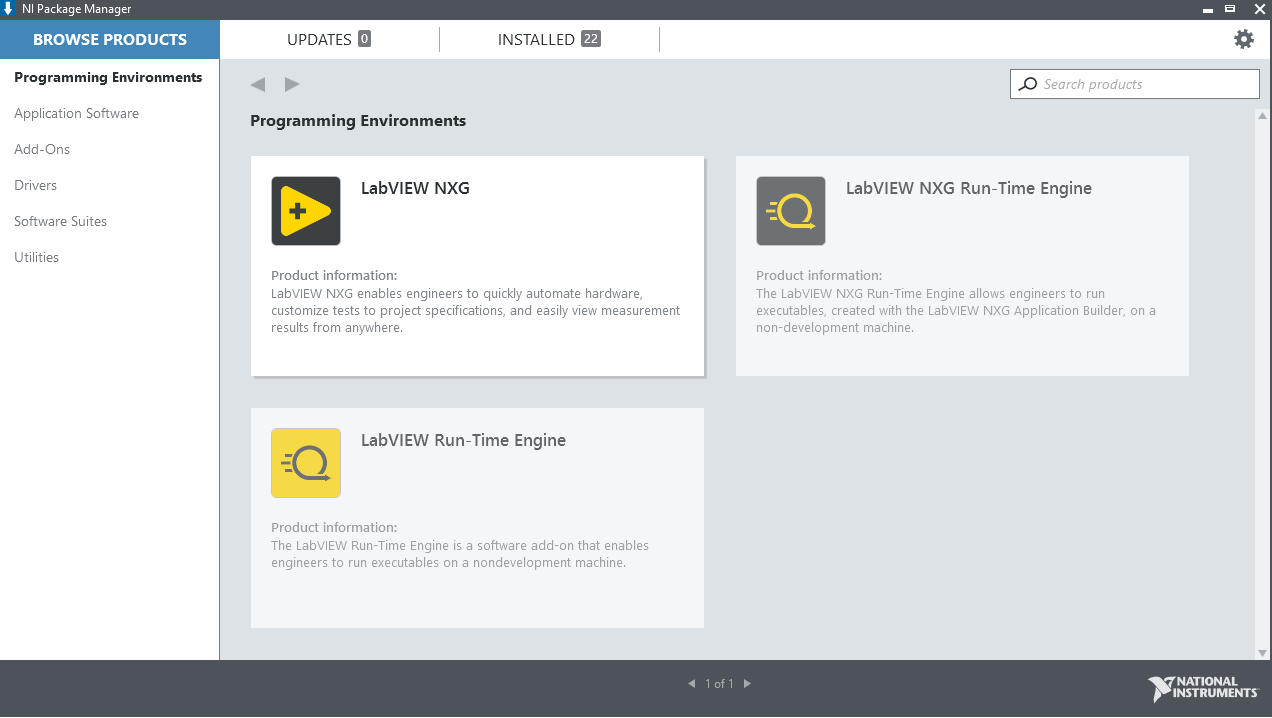Image resolution: width=1272 pixels, height=718 pixels.
Task: Select Programming Environments category
Action: (108, 77)
